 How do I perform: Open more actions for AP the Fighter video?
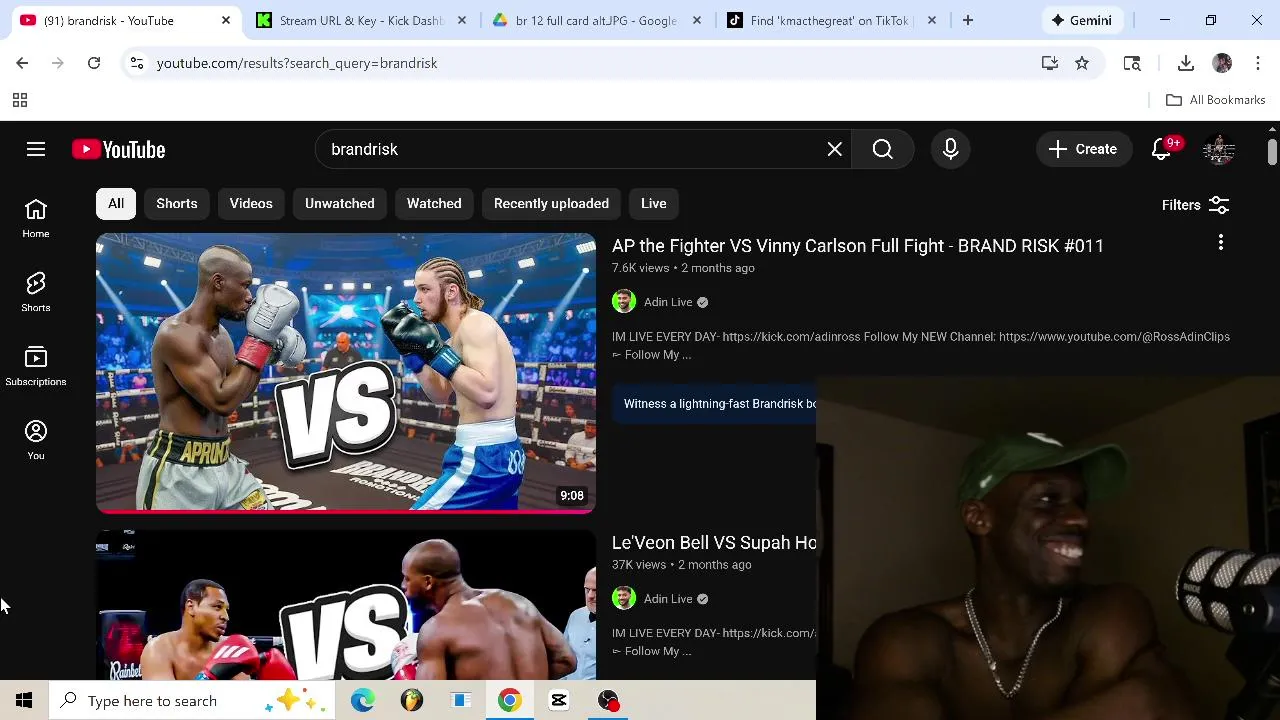click(x=1220, y=243)
